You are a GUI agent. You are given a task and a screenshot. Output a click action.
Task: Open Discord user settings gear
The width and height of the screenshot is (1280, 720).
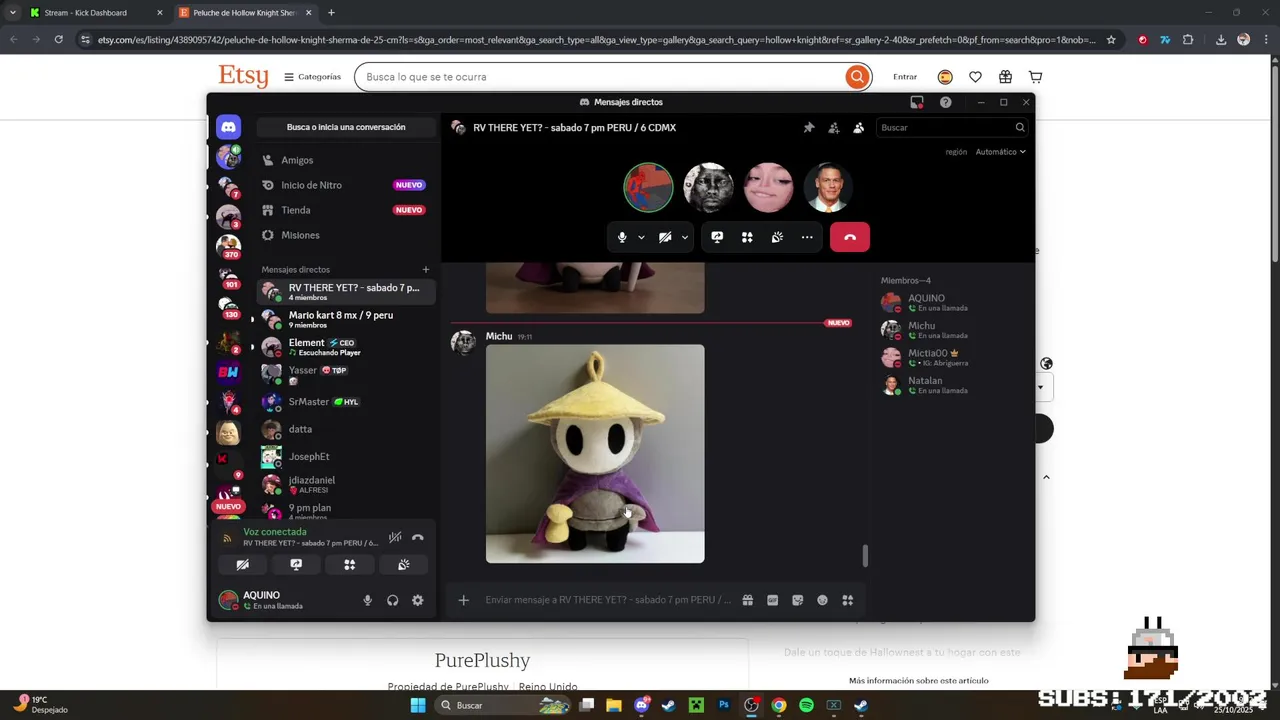coord(418,600)
